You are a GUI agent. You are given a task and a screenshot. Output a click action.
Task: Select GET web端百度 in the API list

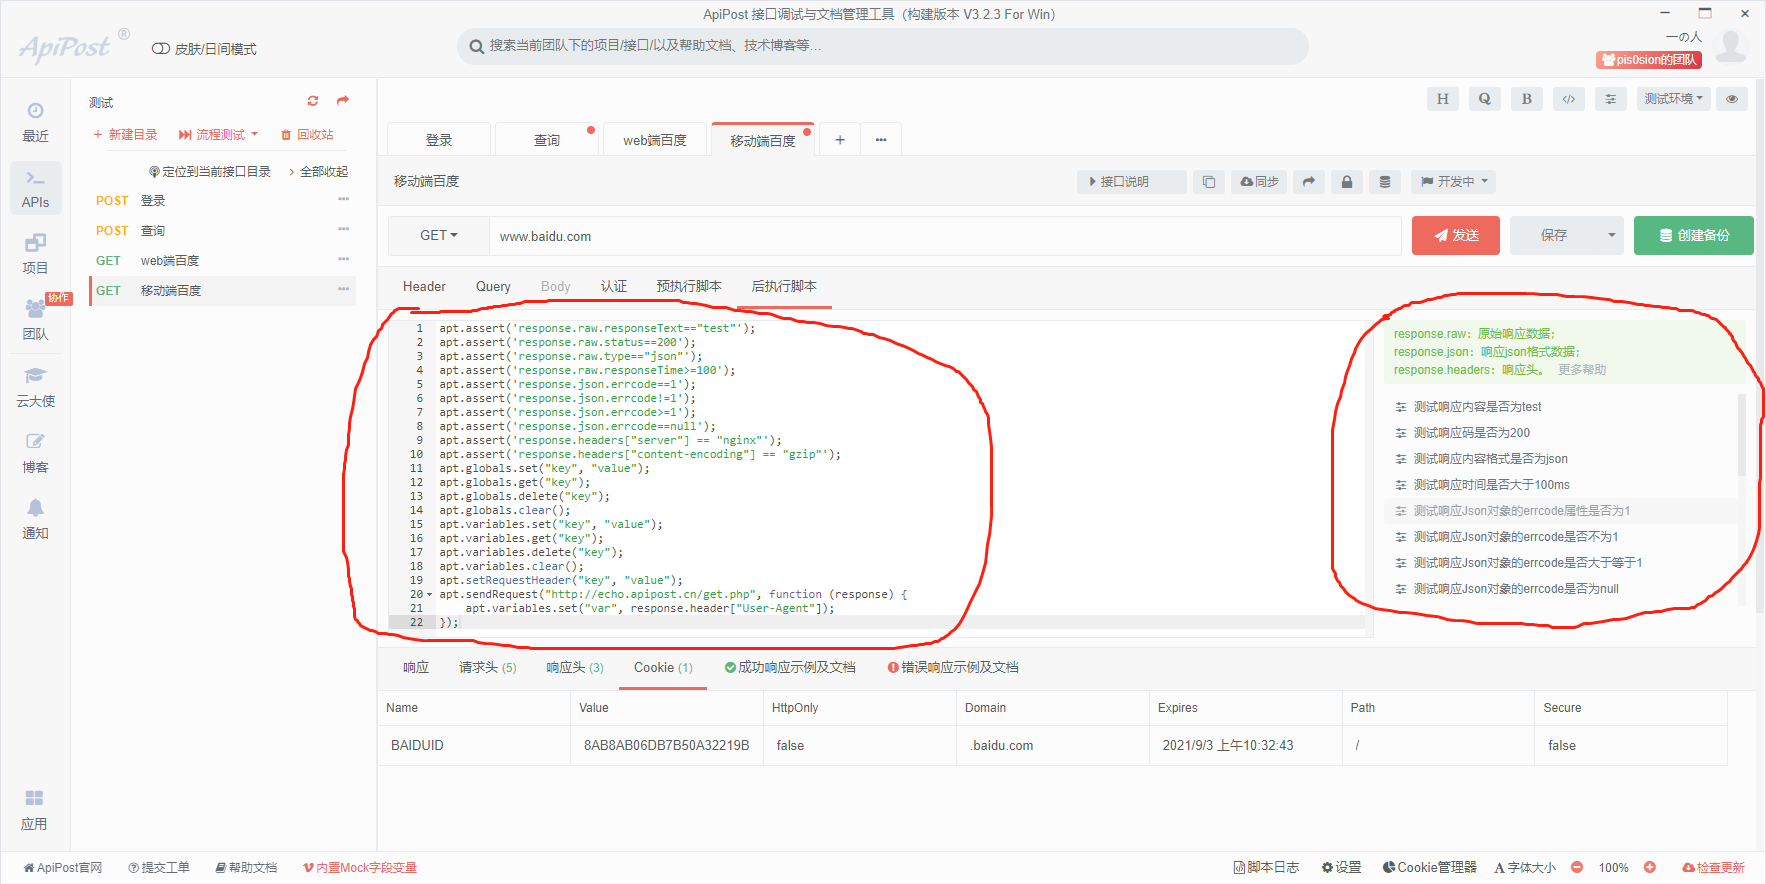[x=222, y=261]
